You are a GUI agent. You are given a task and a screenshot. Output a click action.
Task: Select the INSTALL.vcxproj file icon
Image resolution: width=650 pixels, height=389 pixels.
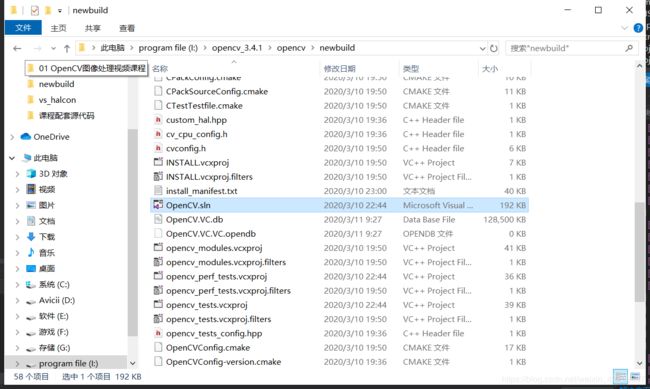(158, 162)
